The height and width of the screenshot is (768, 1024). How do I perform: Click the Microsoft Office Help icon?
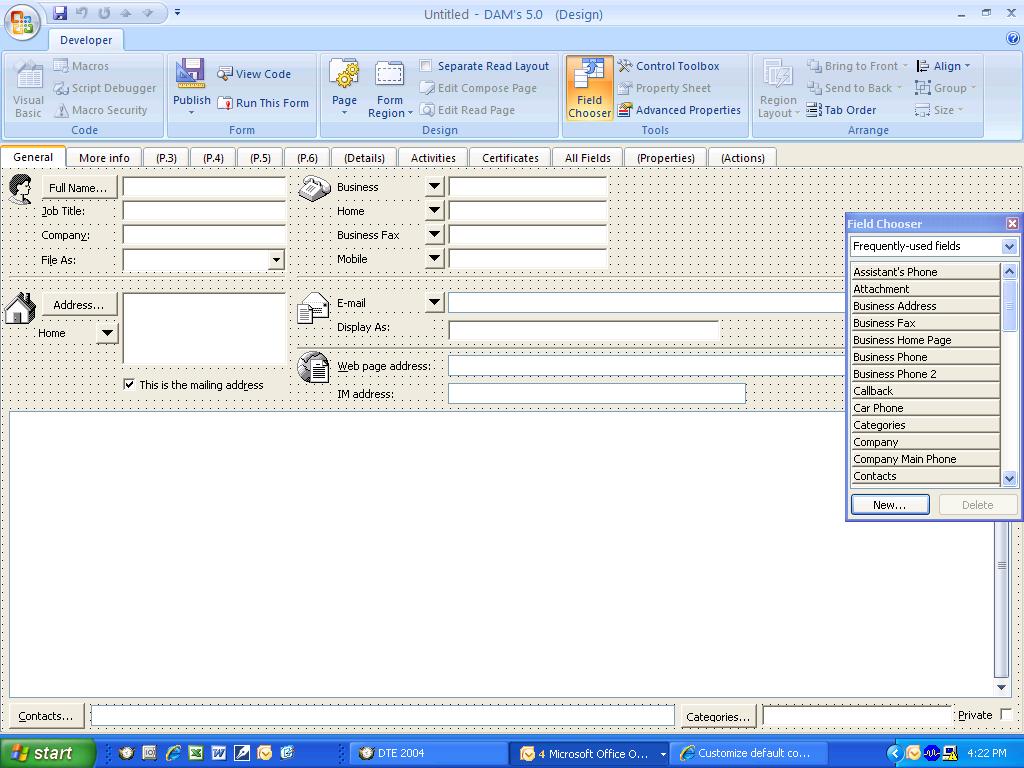[1013, 39]
